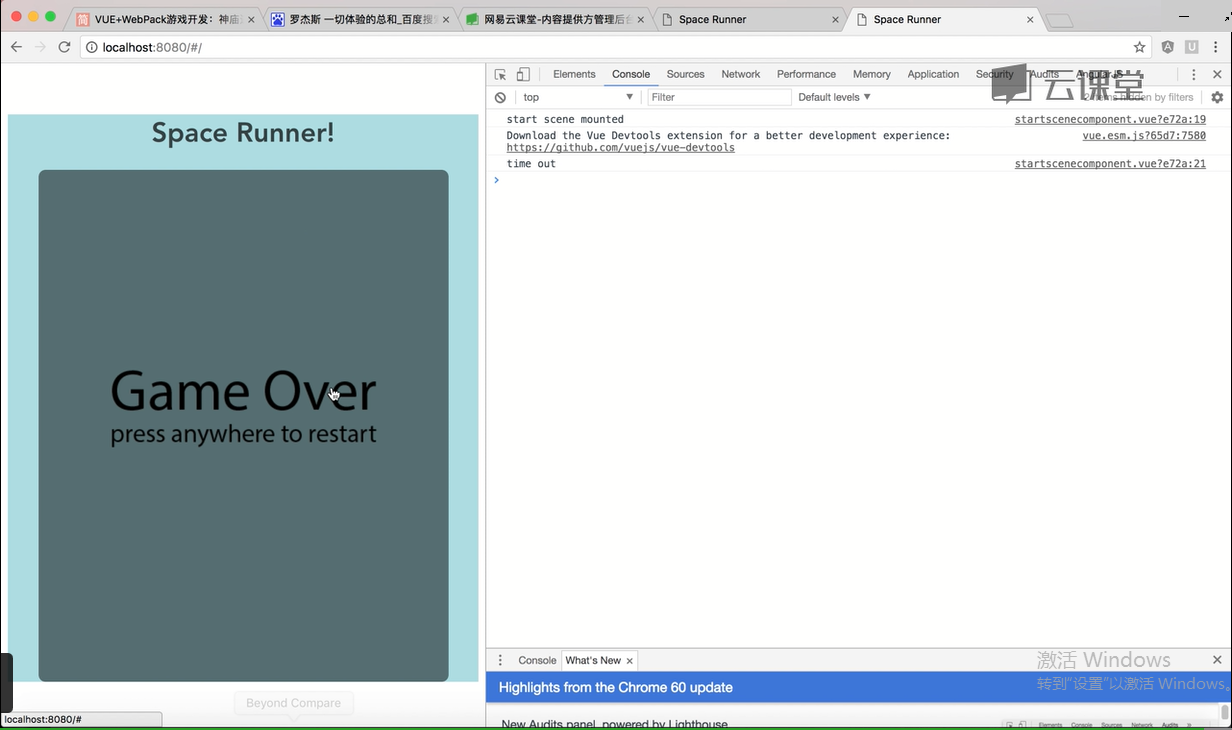Open DevTools three-dot customize menu
Image resolution: width=1232 pixels, height=730 pixels.
tap(1194, 75)
